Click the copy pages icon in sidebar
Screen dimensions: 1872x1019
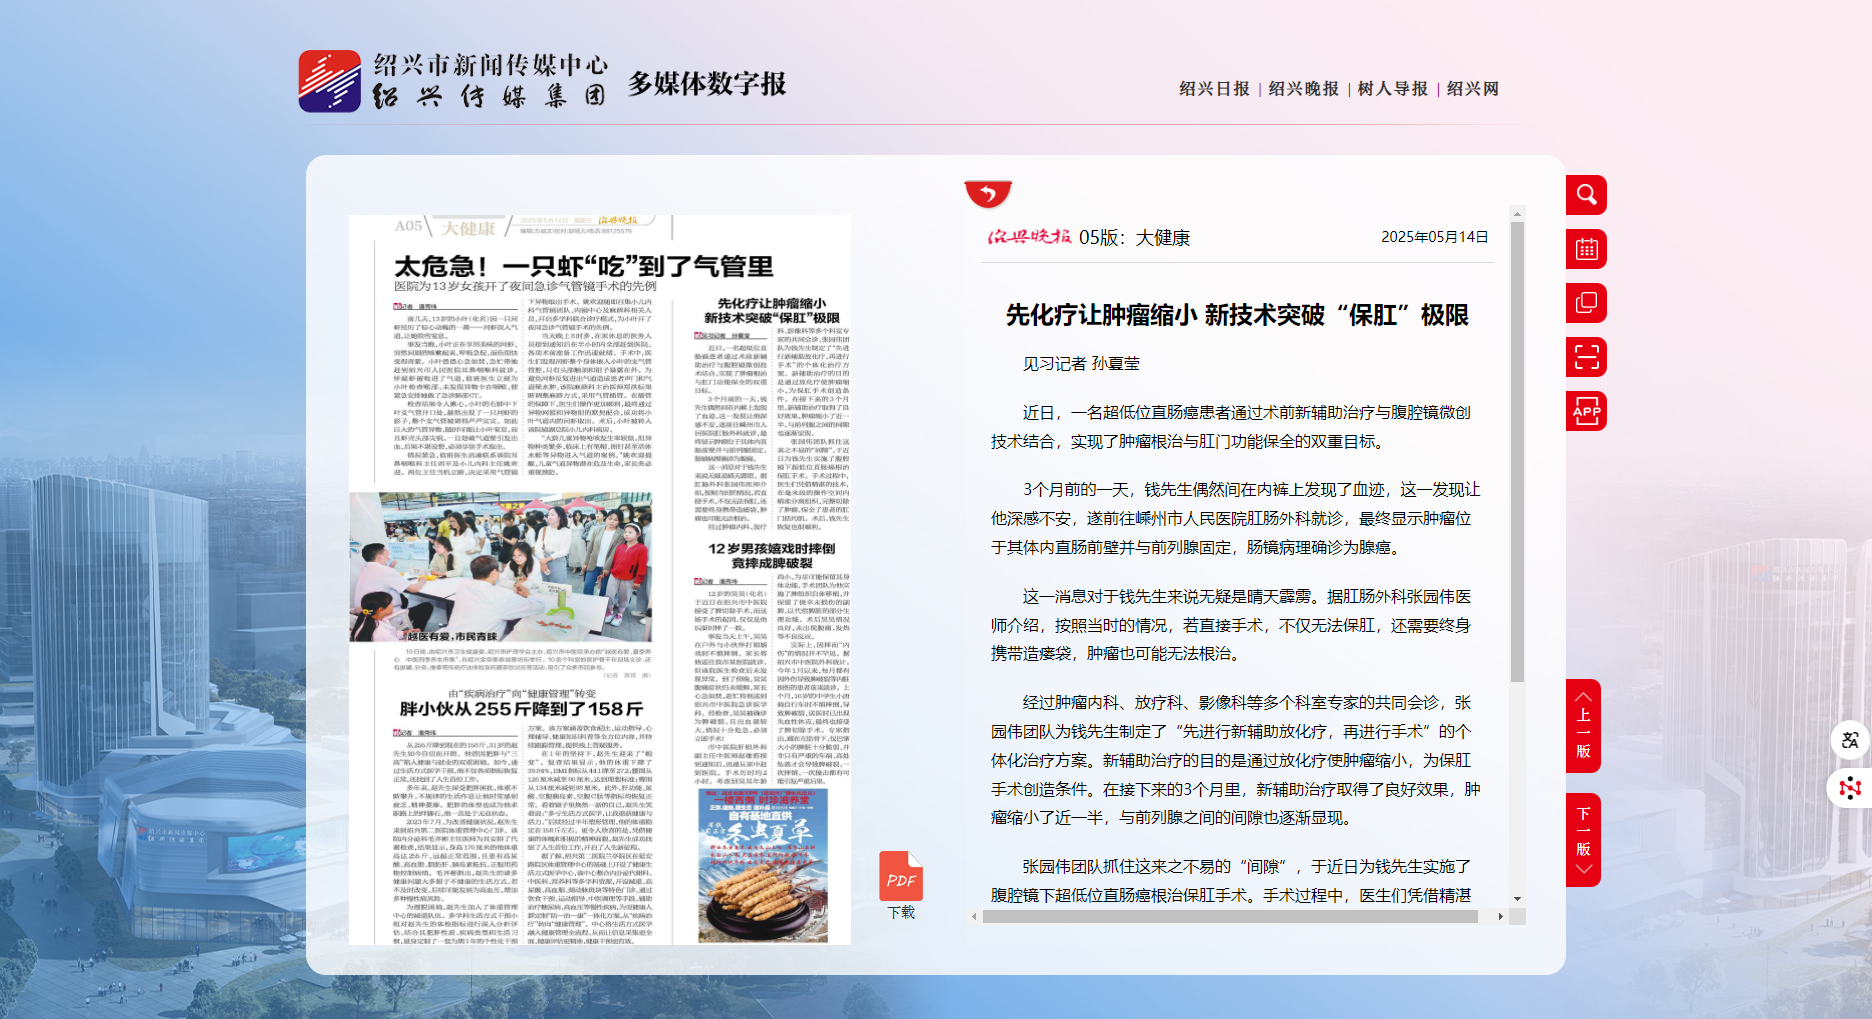pyautogui.click(x=1586, y=303)
